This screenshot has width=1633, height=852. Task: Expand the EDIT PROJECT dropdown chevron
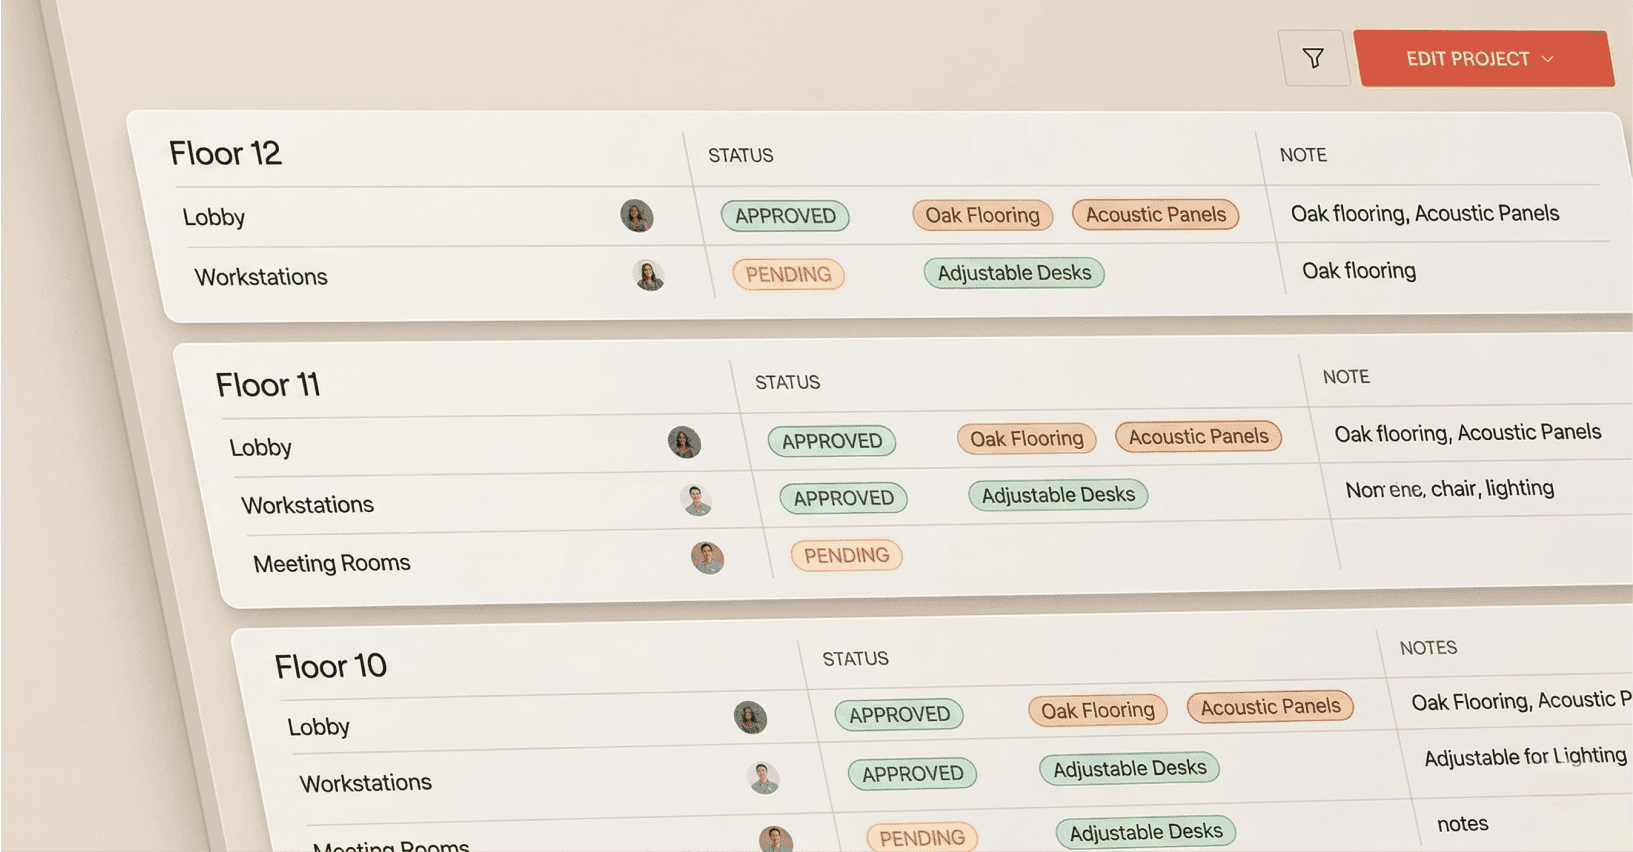click(x=1548, y=59)
